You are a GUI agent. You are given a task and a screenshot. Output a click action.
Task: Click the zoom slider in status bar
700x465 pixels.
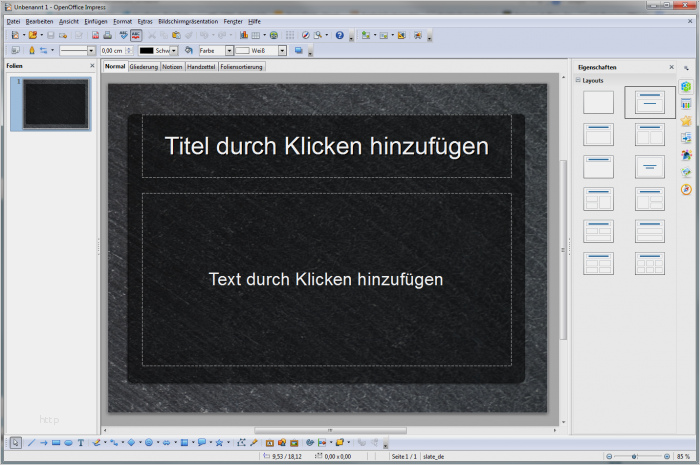point(638,456)
